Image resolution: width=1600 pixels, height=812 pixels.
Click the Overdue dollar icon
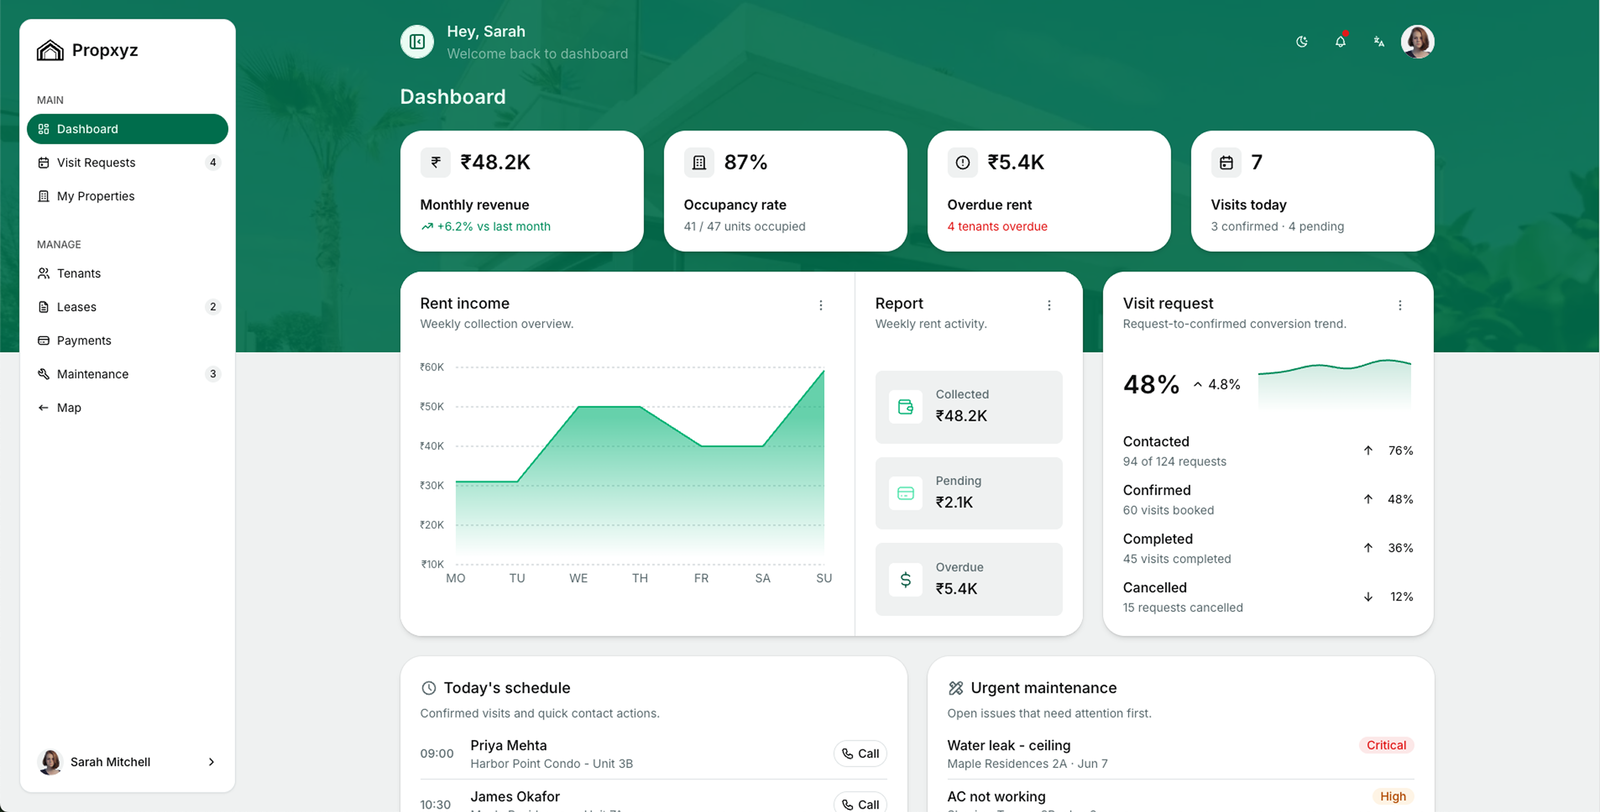click(906, 580)
